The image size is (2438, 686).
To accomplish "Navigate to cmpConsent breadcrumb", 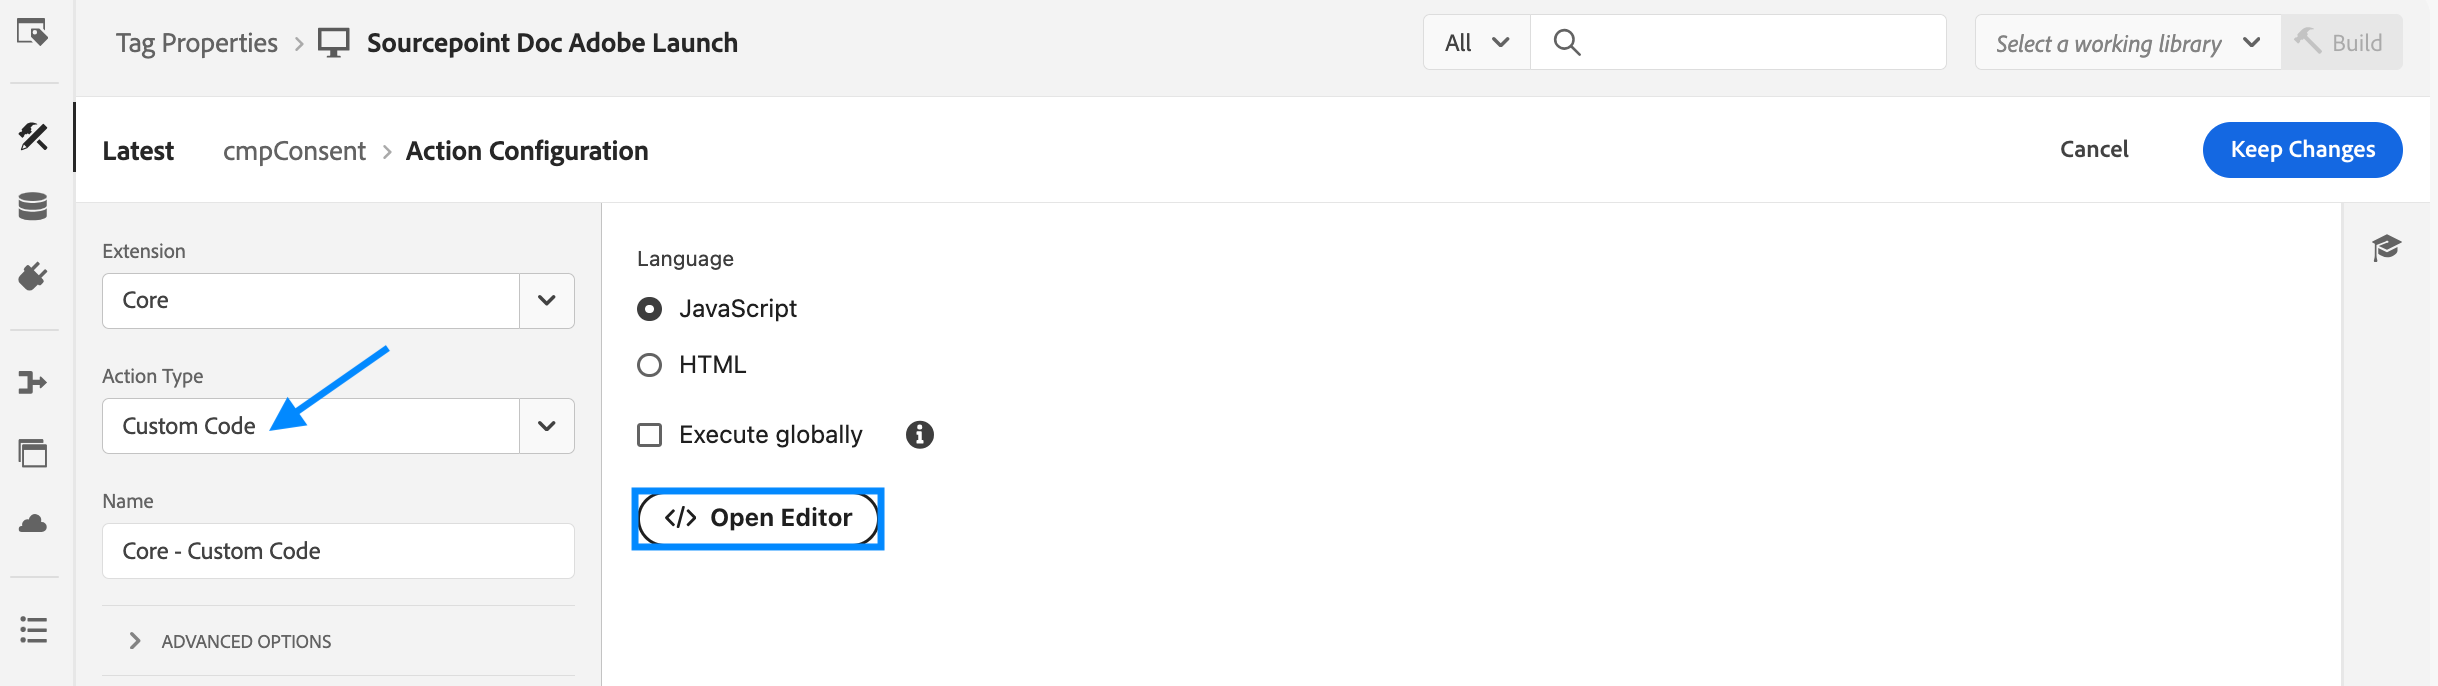I will [x=294, y=151].
